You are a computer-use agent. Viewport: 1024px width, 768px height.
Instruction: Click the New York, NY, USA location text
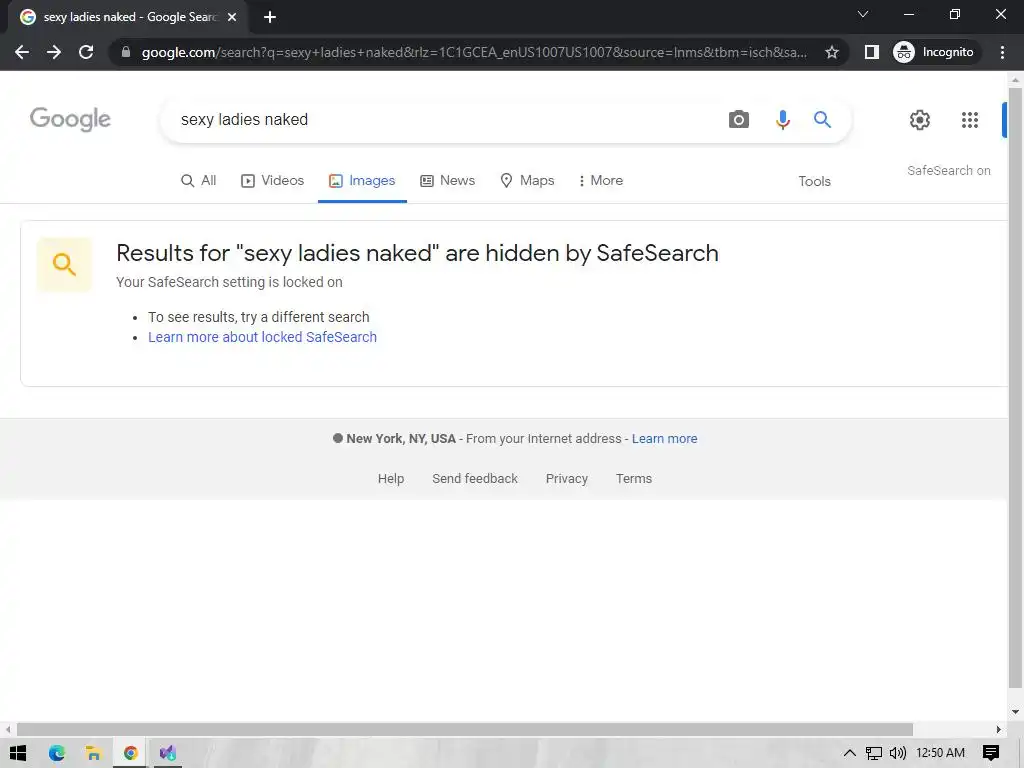pyautogui.click(x=401, y=439)
